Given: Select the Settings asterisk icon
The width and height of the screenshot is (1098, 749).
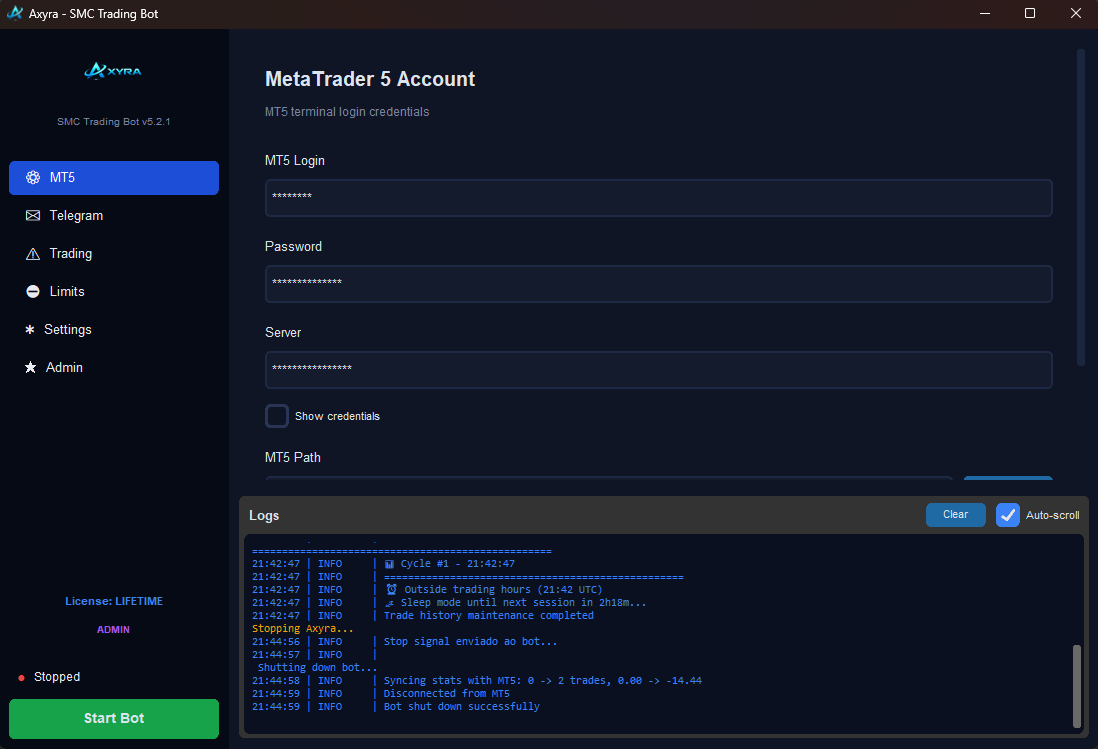Looking at the screenshot, I should 31,329.
